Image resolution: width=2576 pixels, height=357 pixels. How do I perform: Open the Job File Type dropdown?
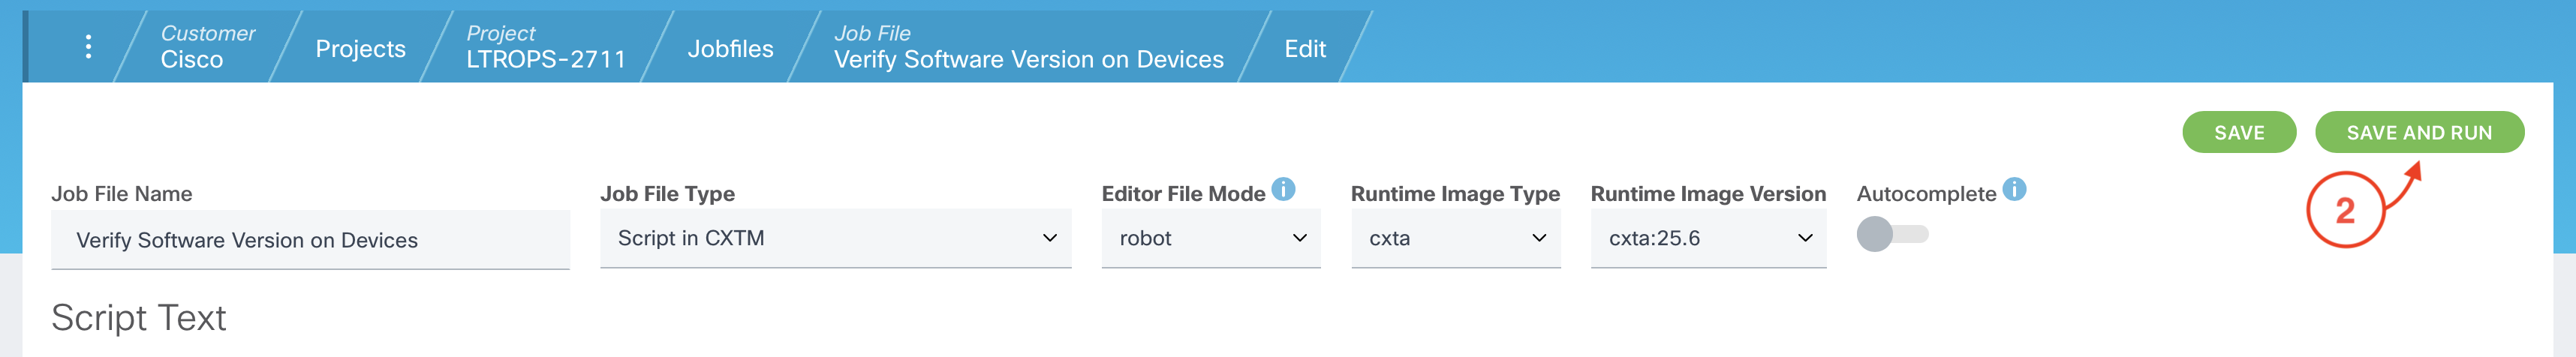pos(835,238)
